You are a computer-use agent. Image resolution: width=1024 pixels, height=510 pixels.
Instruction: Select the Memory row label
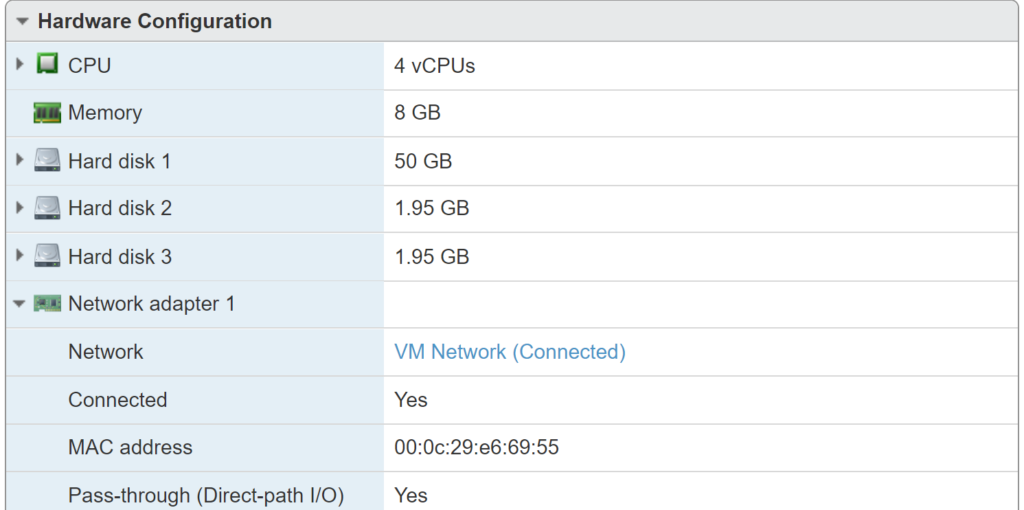[x=105, y=113]
